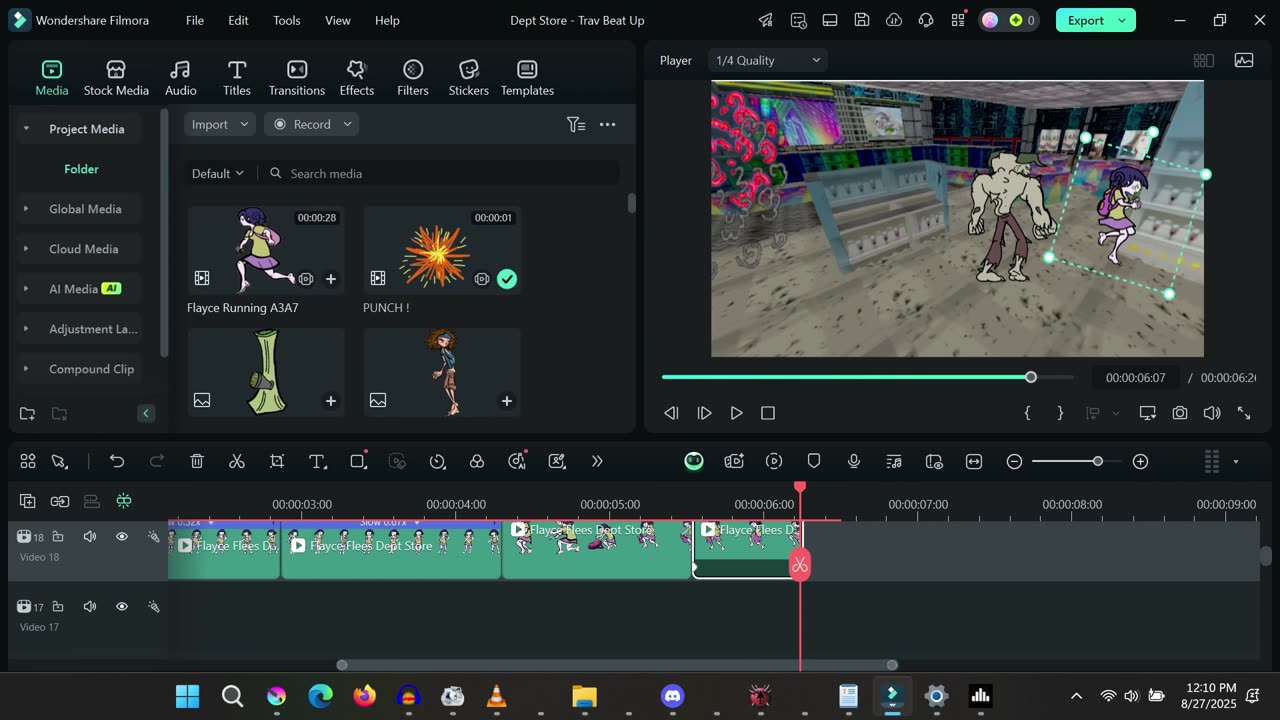Screen dimensions: 1280x720
Task: Open the View menu
Action: (338, 20)
